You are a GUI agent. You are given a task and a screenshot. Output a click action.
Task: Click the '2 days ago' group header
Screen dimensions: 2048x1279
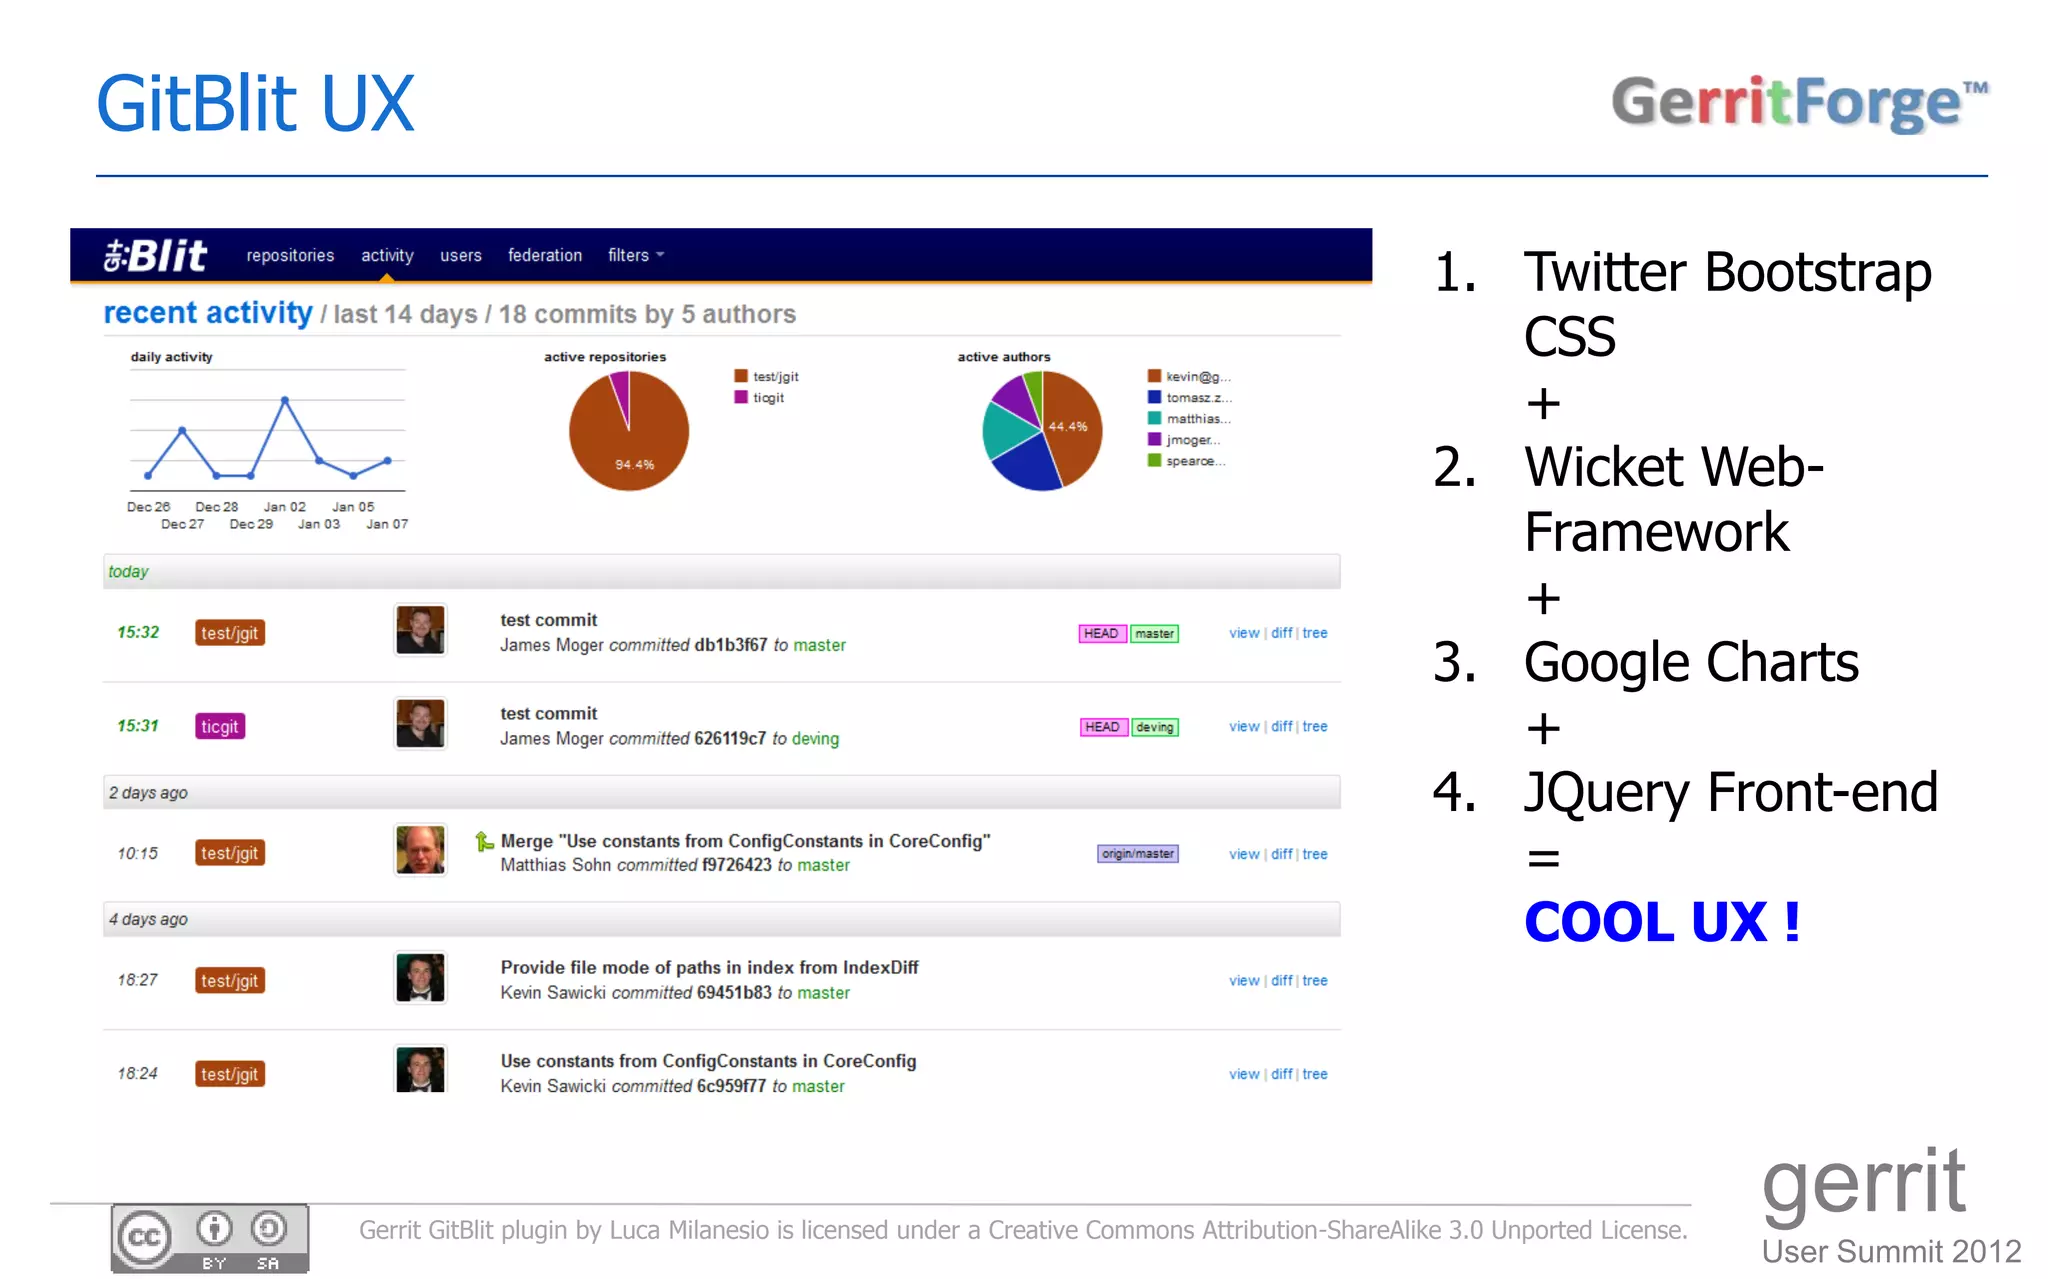[721, 793]
